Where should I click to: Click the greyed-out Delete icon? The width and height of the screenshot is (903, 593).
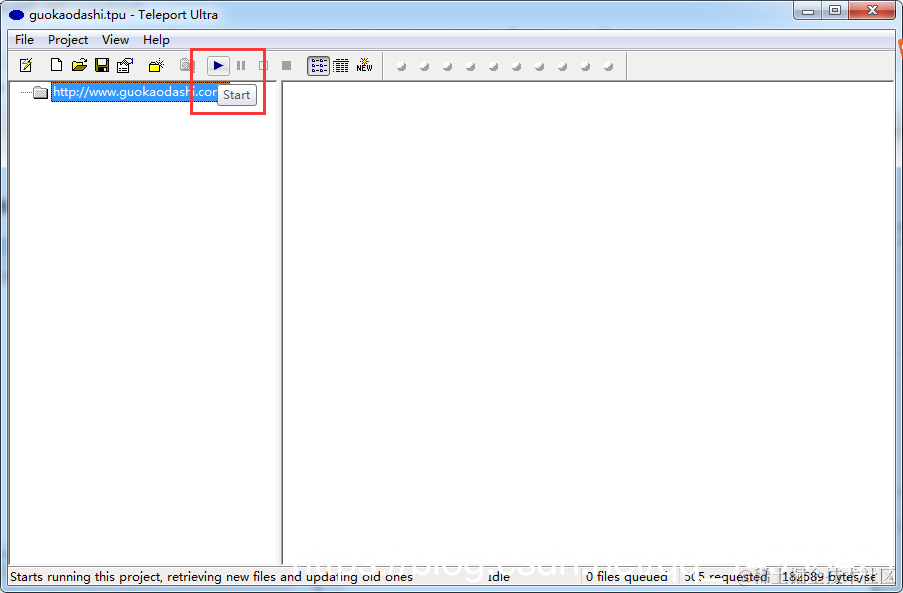[186, 65]
